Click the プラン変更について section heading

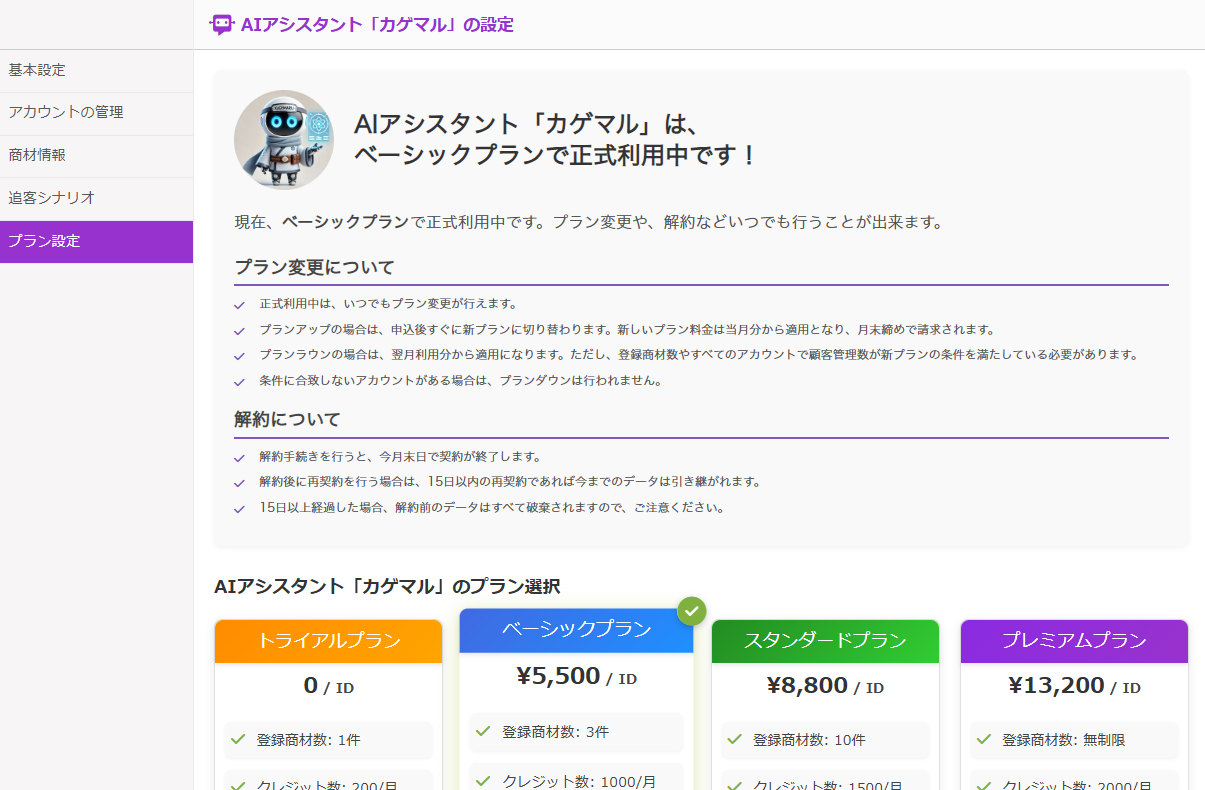[x=314, y=268]
